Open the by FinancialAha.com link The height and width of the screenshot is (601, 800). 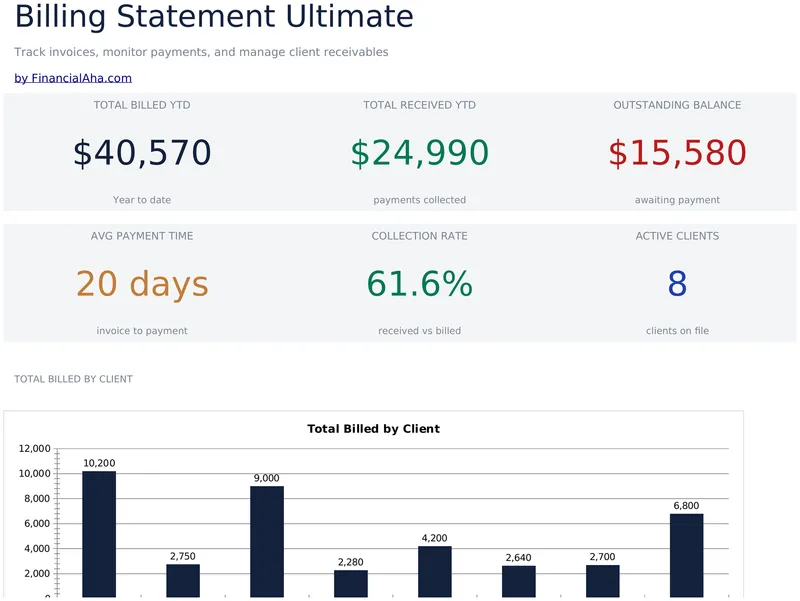tap(73, 78)
